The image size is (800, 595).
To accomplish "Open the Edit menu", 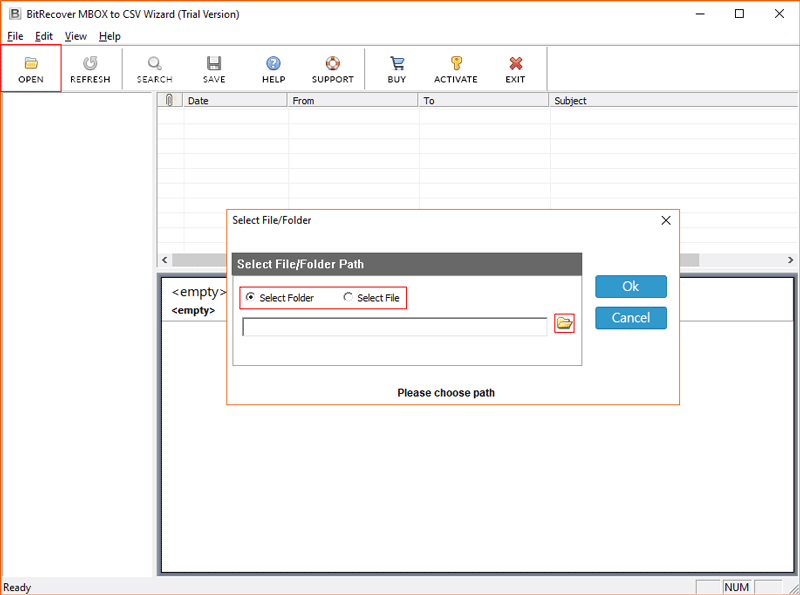I will 44,36.
